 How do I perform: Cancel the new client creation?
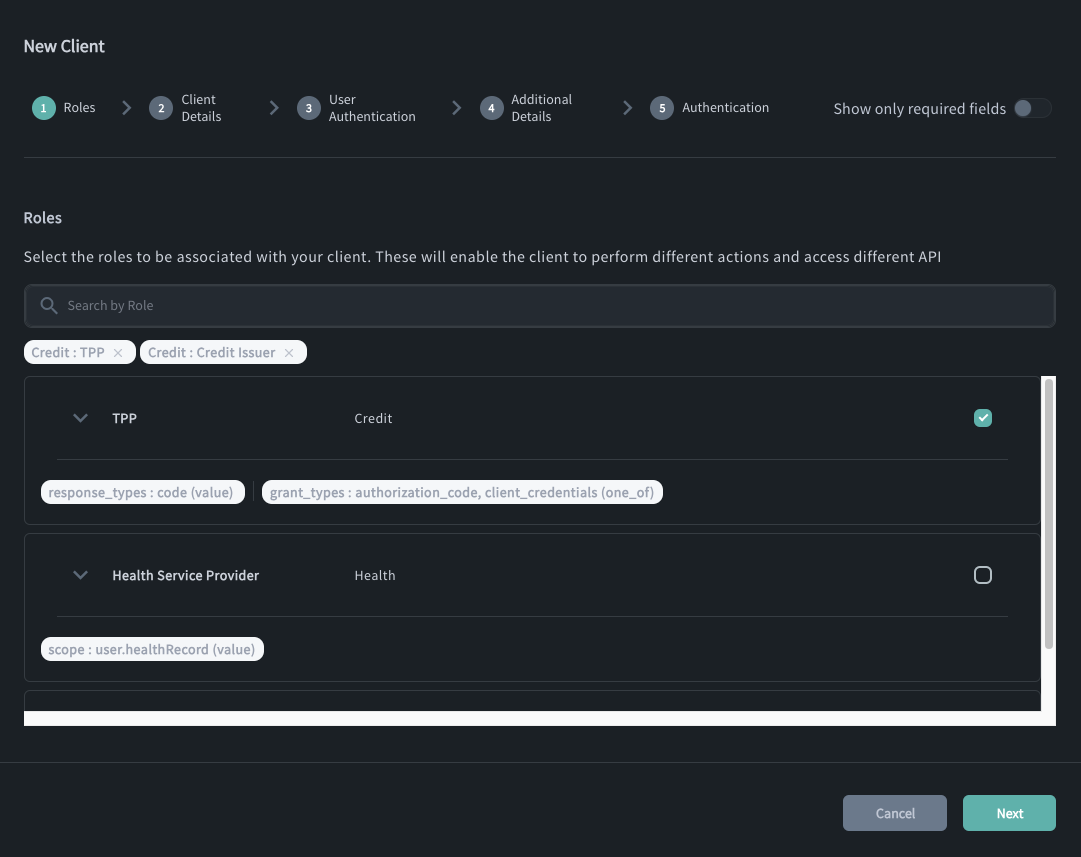[894, 813]
